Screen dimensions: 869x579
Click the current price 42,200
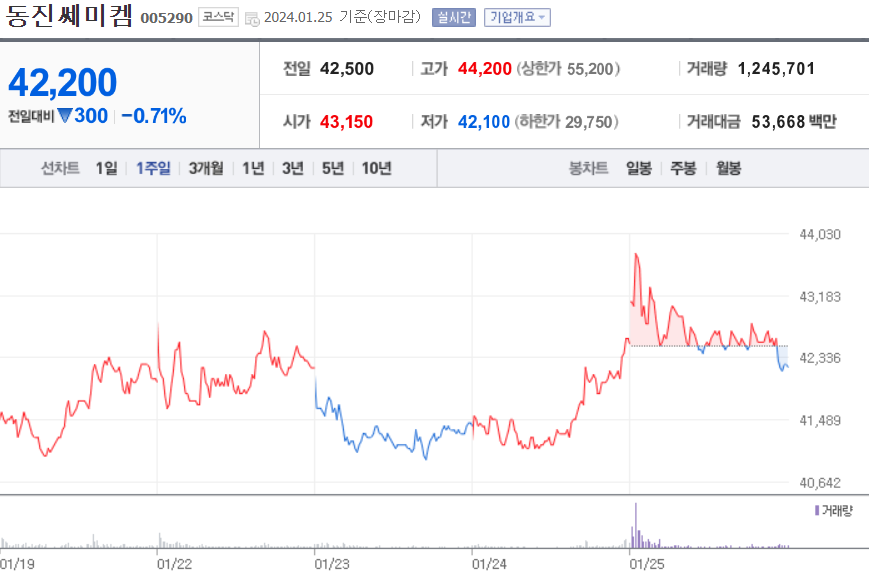pos(63,83)
